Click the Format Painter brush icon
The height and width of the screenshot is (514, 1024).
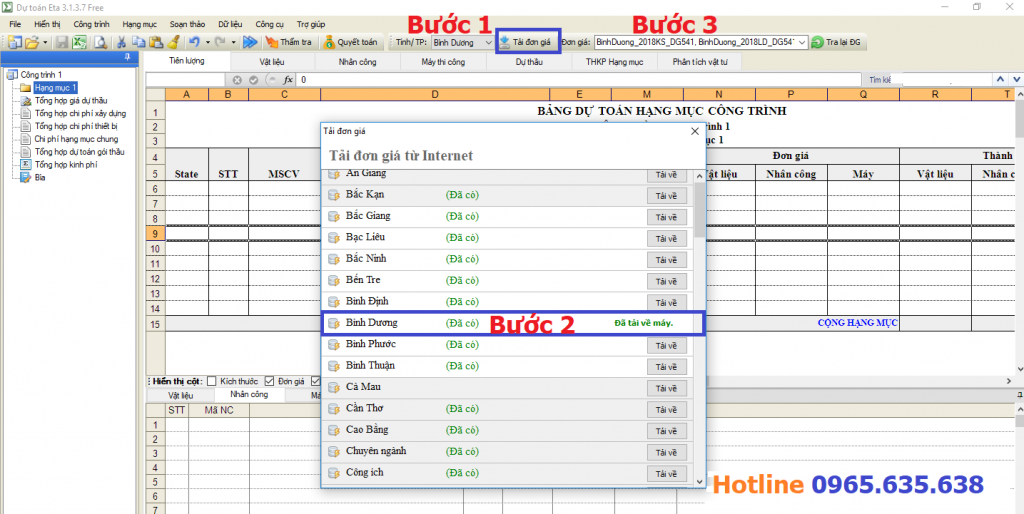(x=173, y=42)
